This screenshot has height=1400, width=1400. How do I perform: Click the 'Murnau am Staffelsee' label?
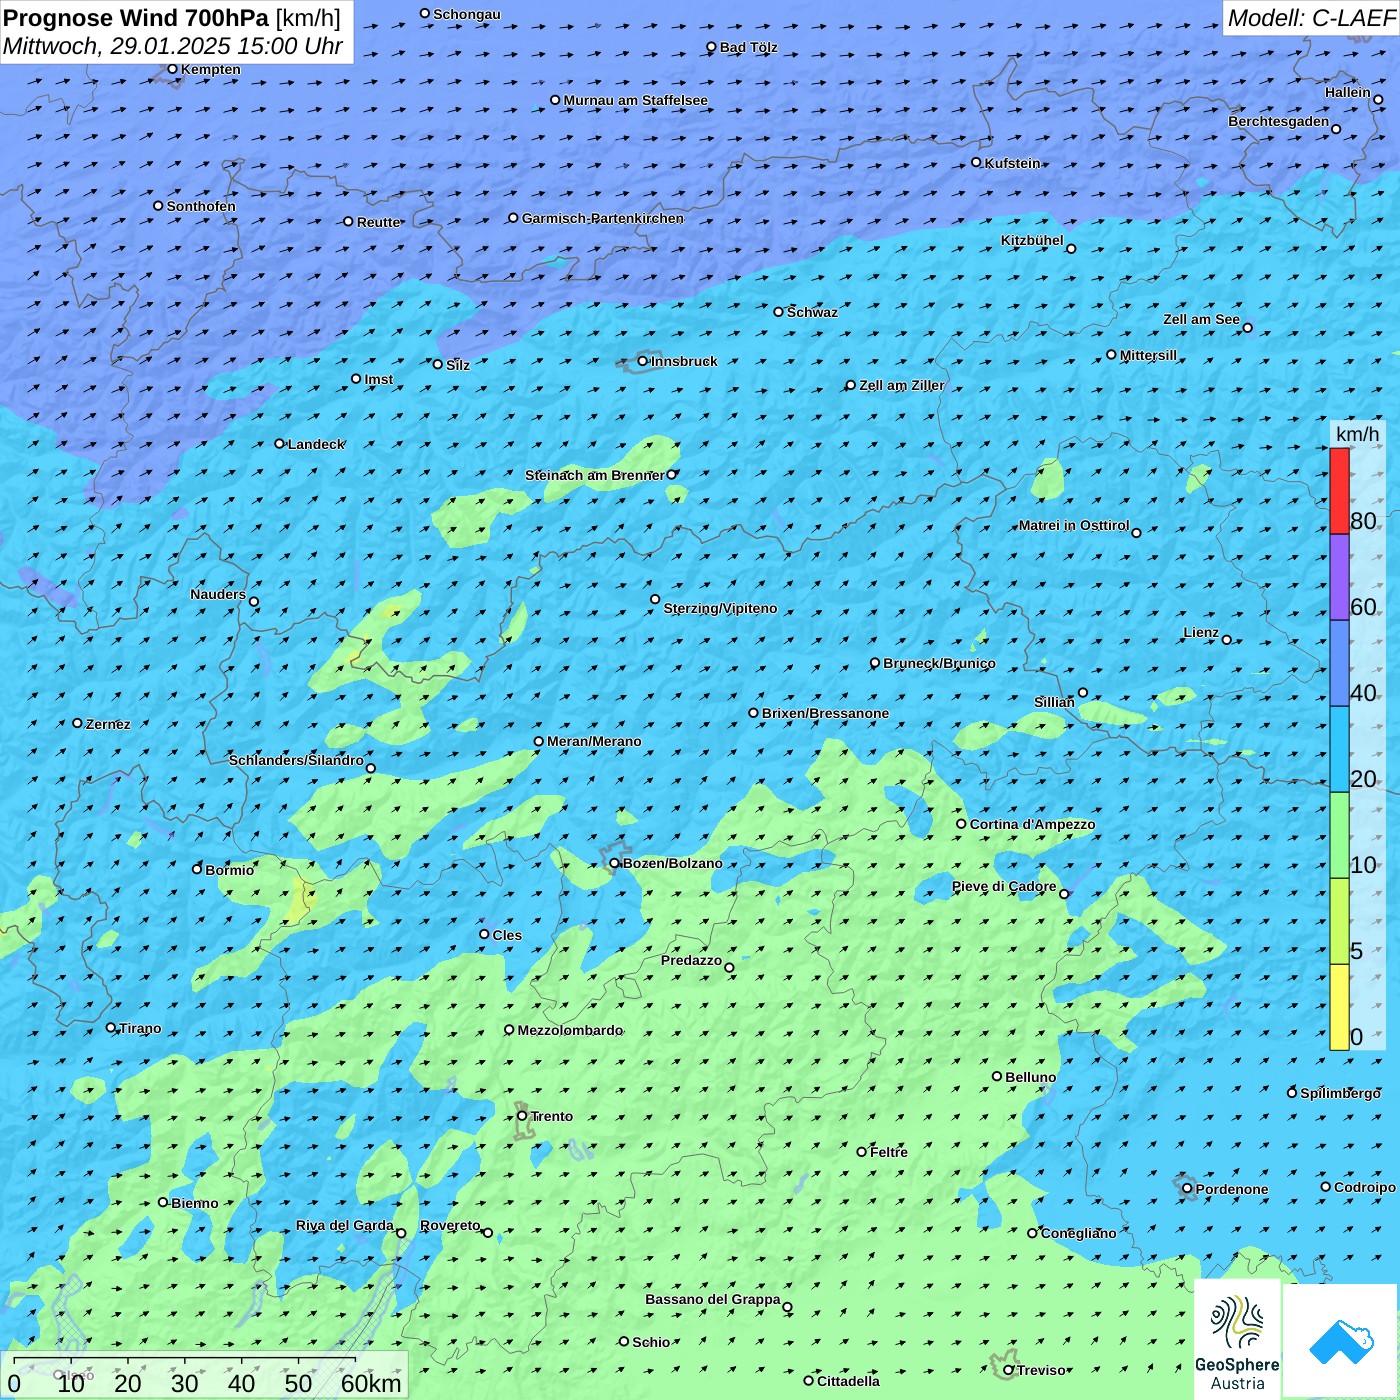point(635,100)
